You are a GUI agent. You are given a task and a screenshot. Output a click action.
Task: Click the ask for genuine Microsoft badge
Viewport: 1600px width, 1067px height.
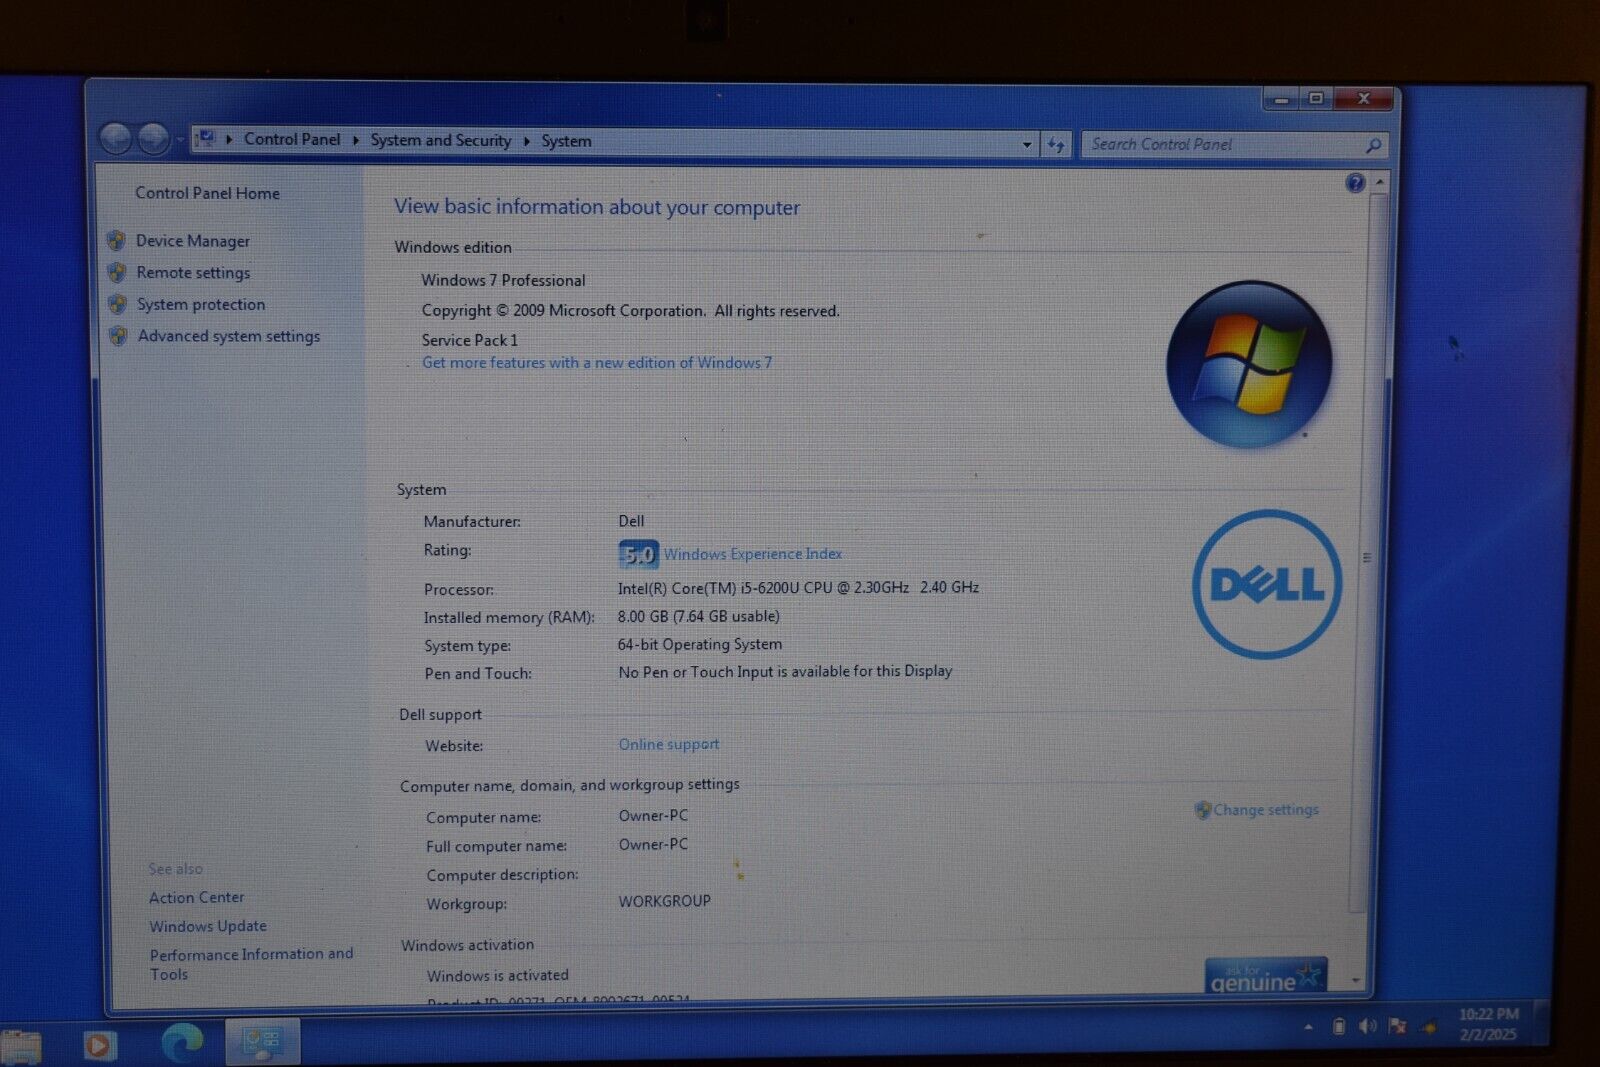tap(1266, 975)
